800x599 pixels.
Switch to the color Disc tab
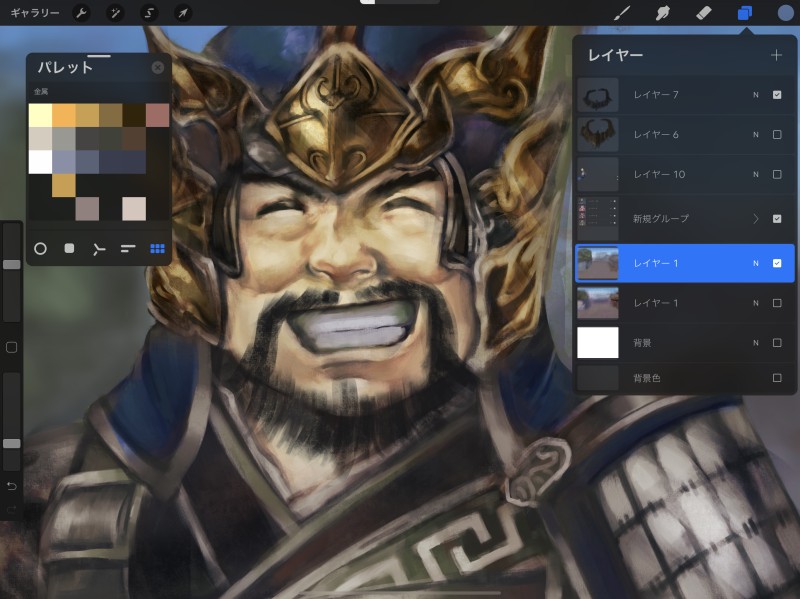coord(40,248)
